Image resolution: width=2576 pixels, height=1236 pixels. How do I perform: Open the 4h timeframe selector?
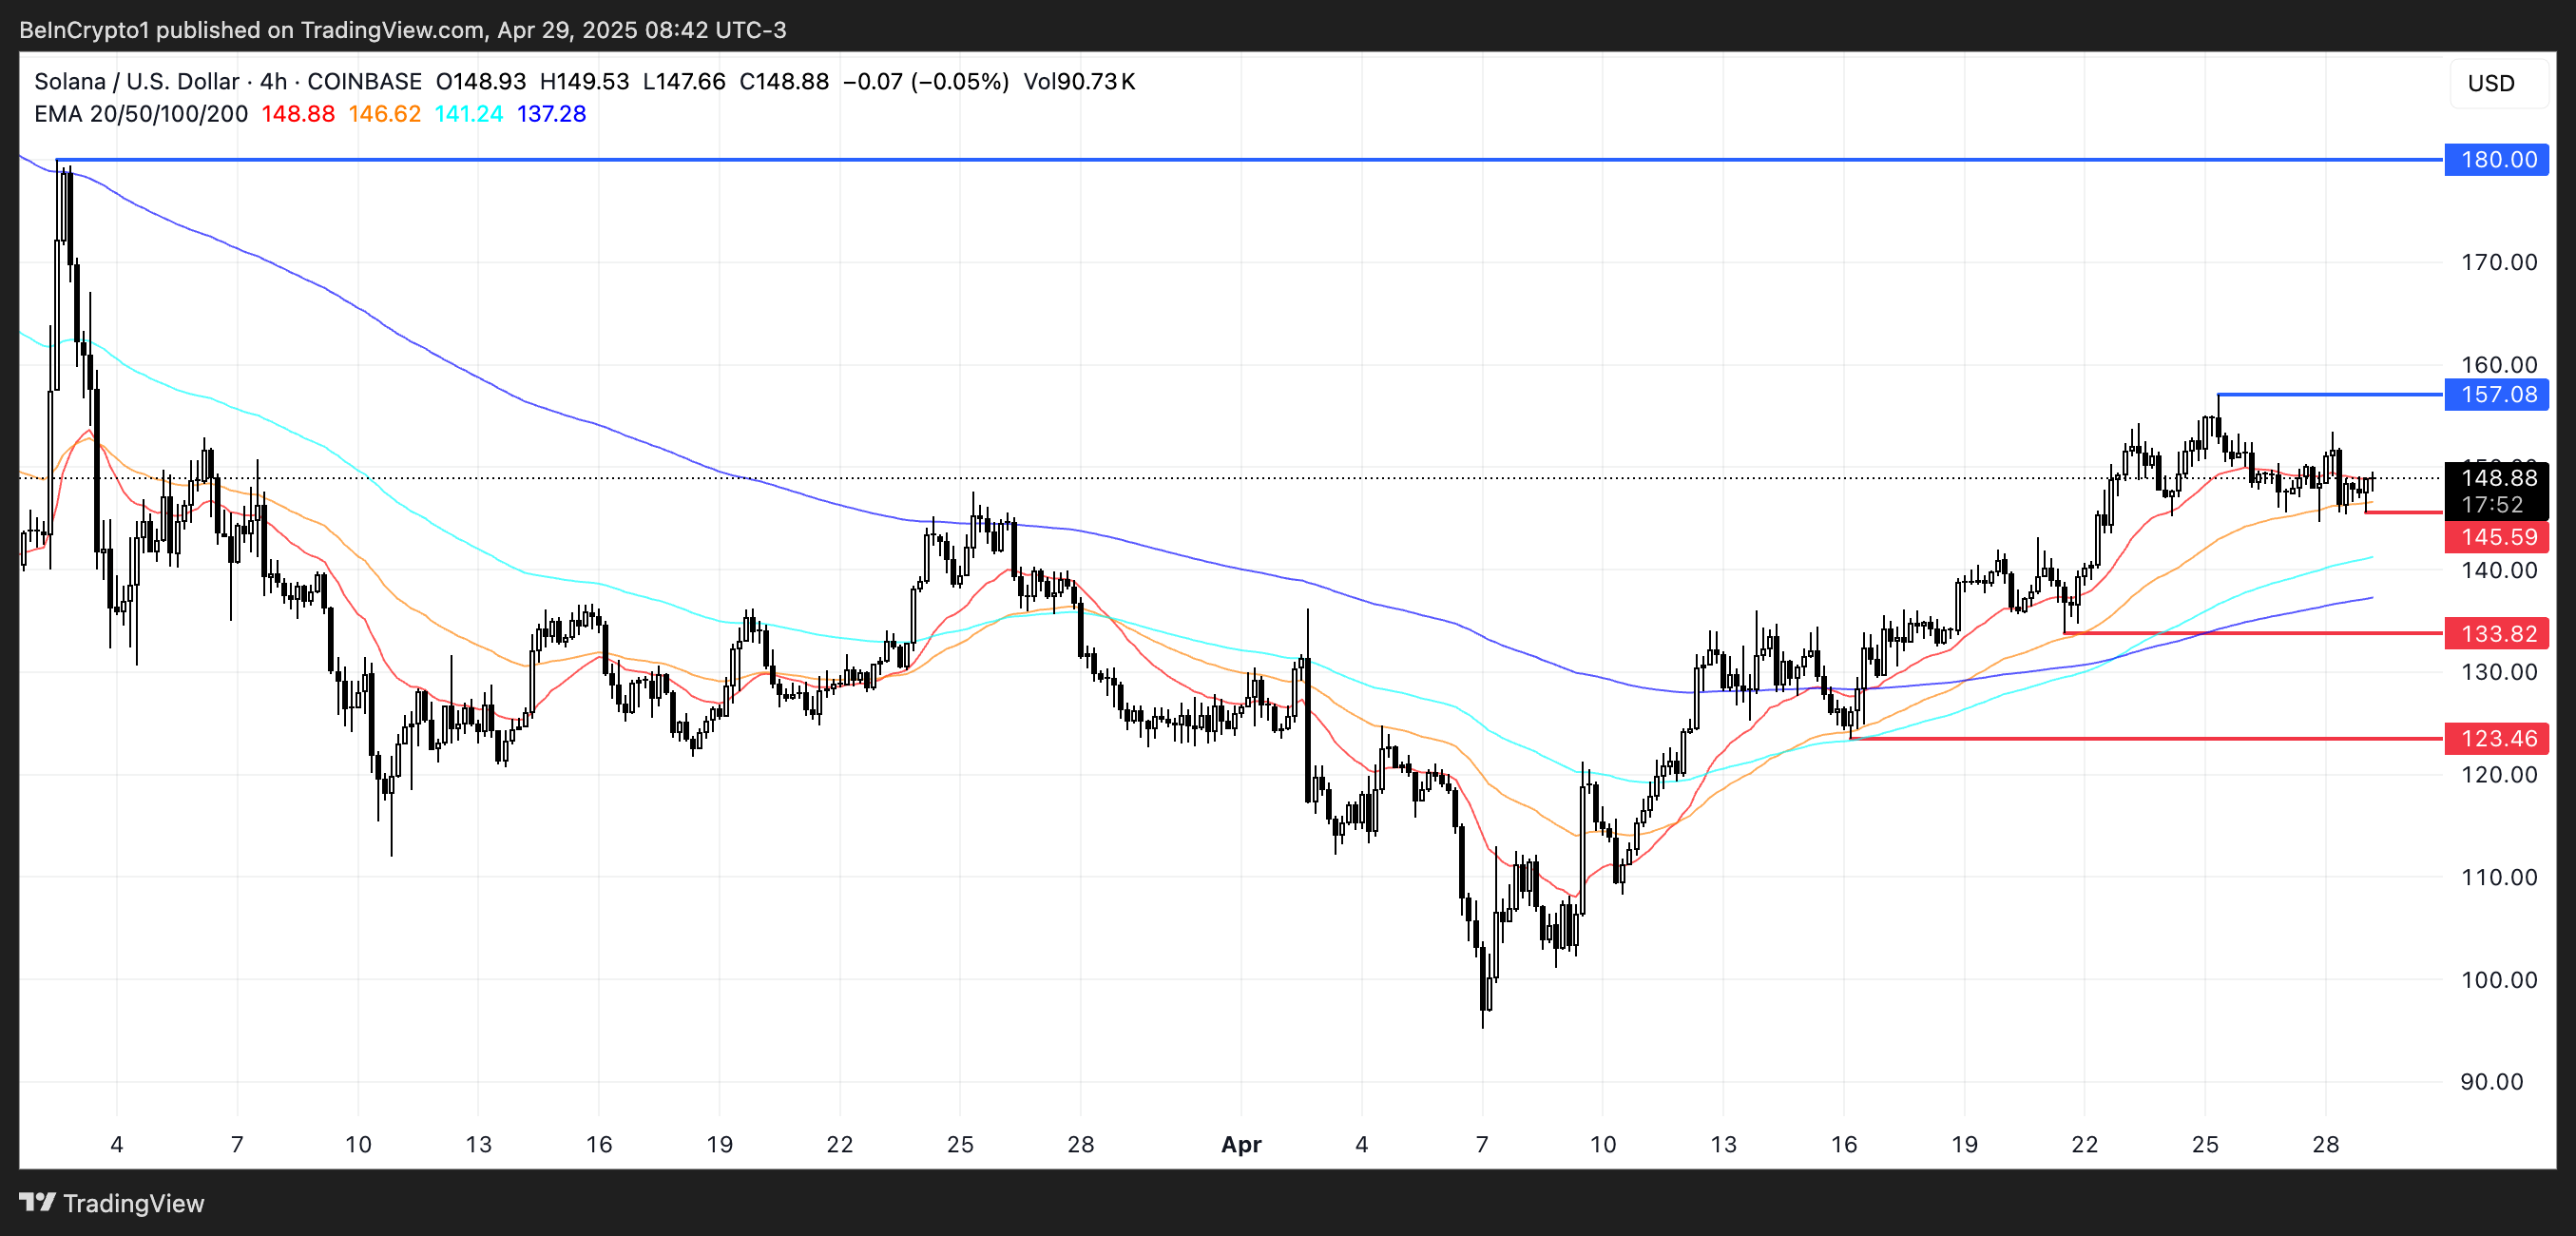(x=272, y=81)
